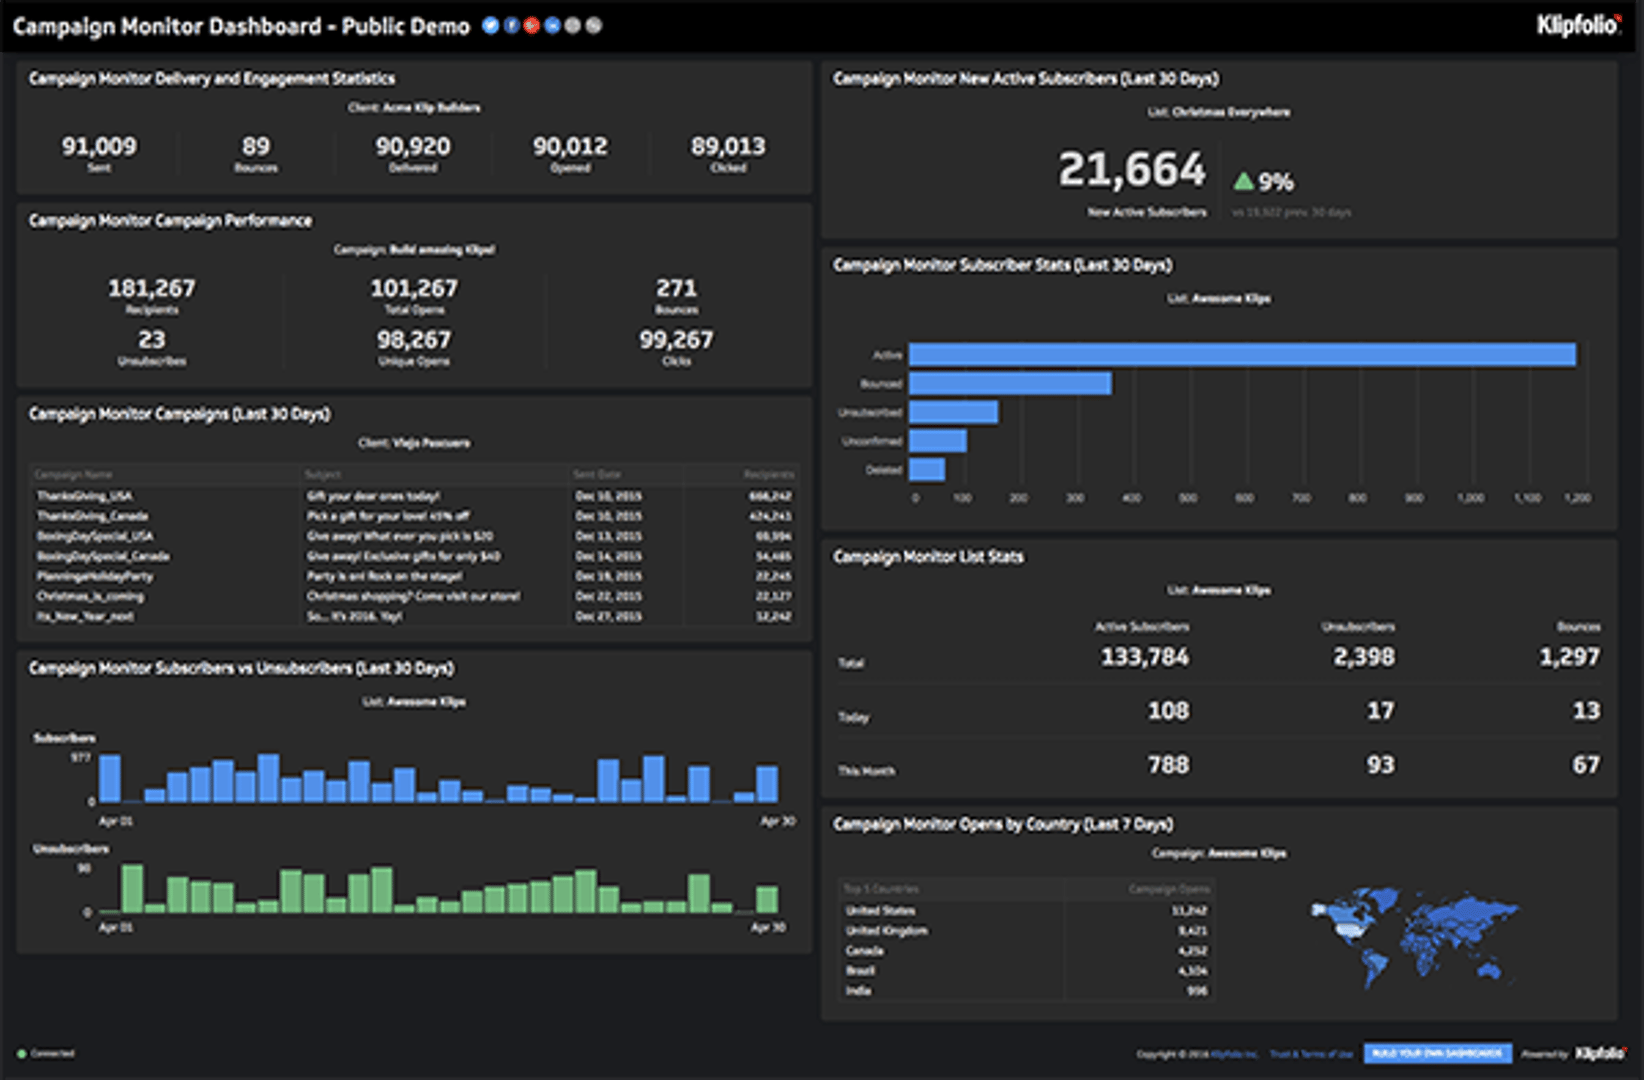Click the 93 unsubscribers this month value
This screenshot has height=1080, width=1644.
click(1381, 765)
